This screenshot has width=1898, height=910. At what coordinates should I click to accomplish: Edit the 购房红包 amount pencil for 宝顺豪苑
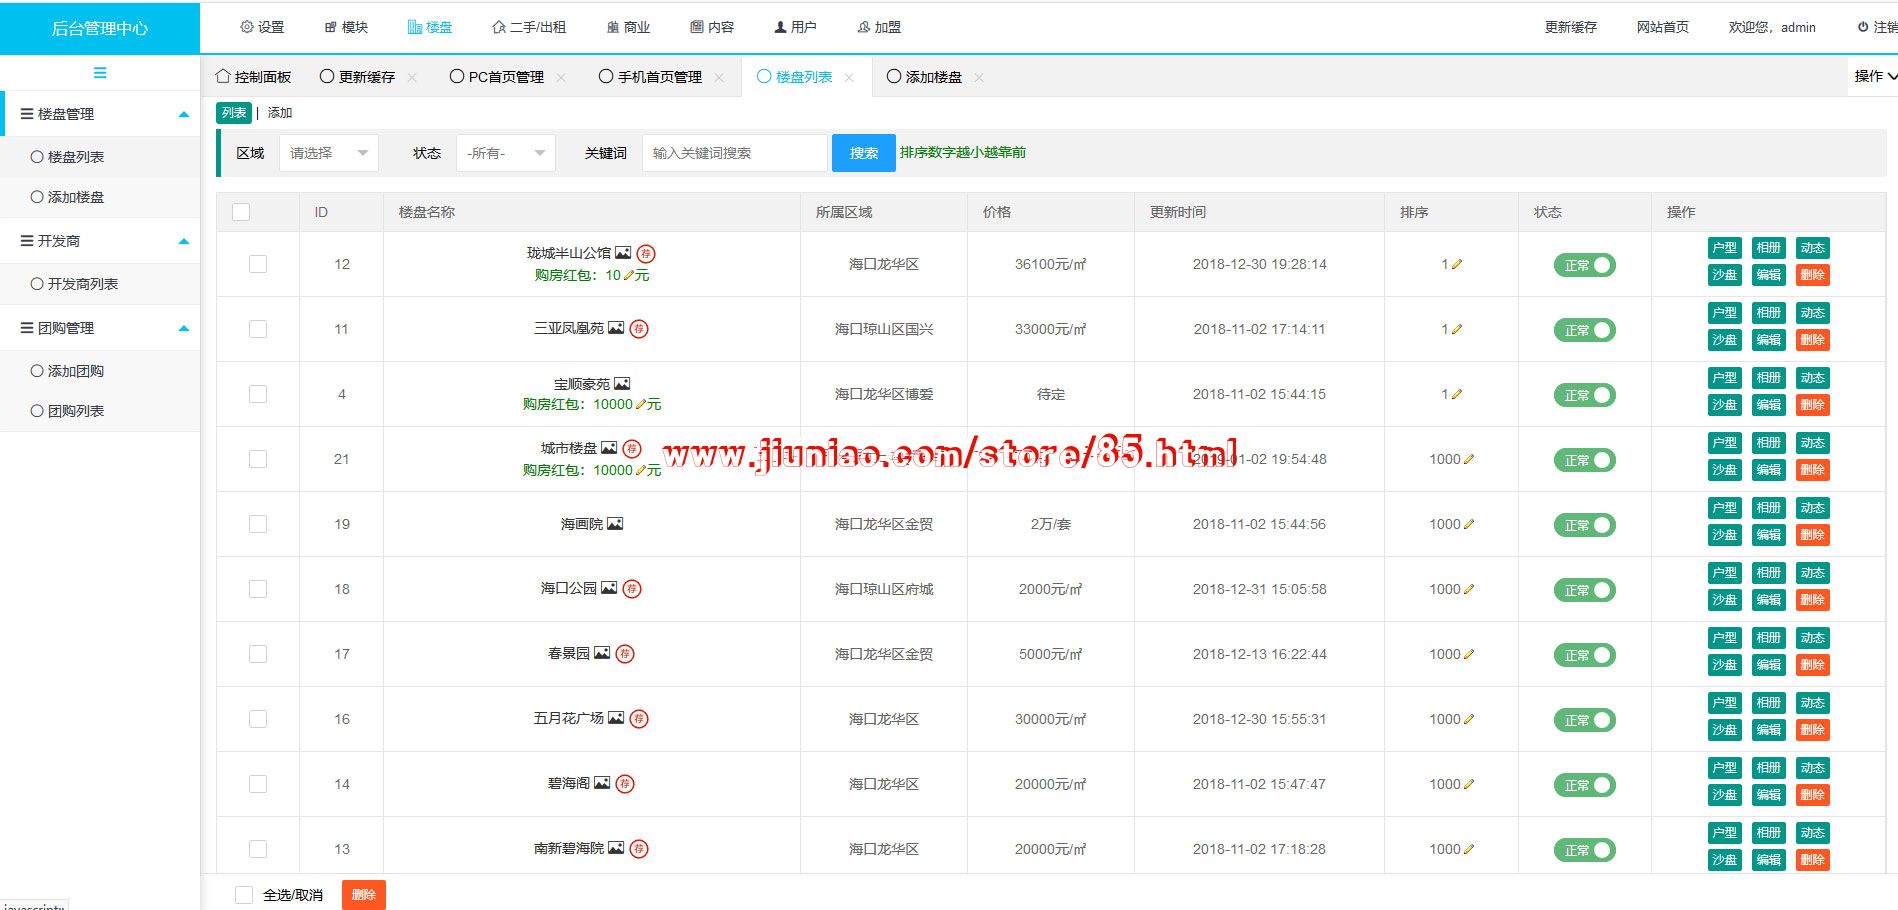(640, 405)
